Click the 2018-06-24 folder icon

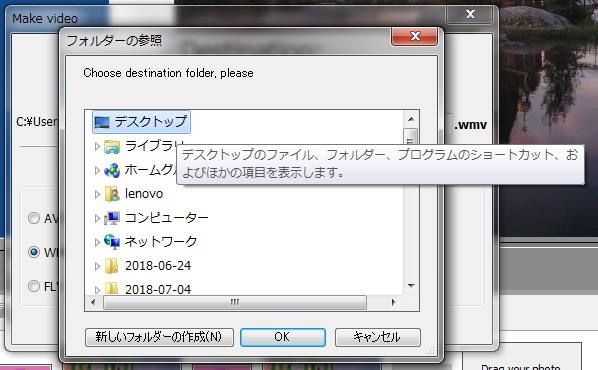coord(111,266)
